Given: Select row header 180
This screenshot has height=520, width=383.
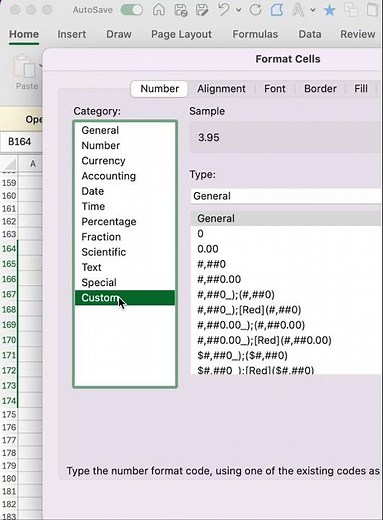Looking at the screenshot, I should pos(9,478).
